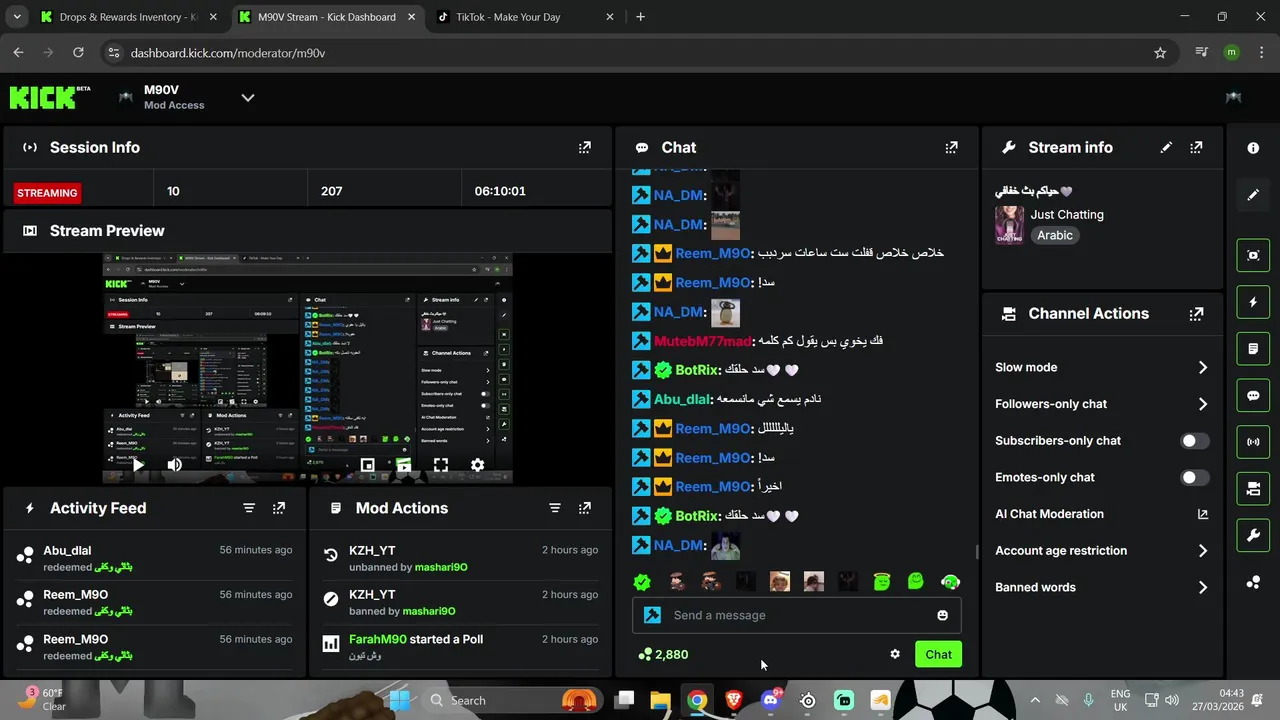Screen dimensions: 1280x720
Task: Select the verified checkmark emote
Action: pos(642,582)
